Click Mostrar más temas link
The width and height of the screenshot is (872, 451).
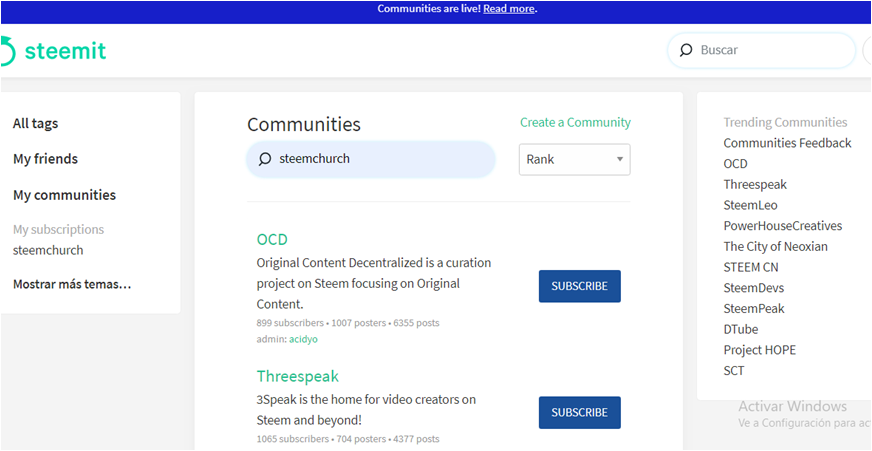pyautogui.click(x=72, y=285)
